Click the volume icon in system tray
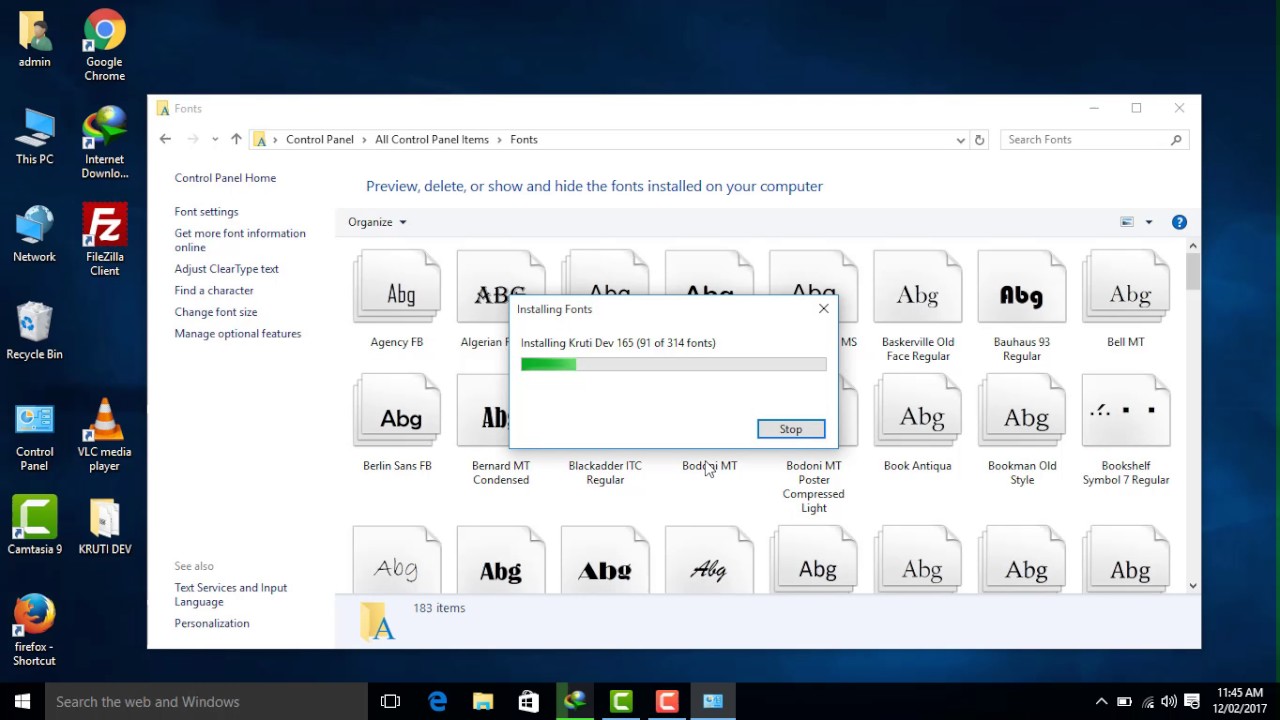The image size is (1280, 720). 1169,702
